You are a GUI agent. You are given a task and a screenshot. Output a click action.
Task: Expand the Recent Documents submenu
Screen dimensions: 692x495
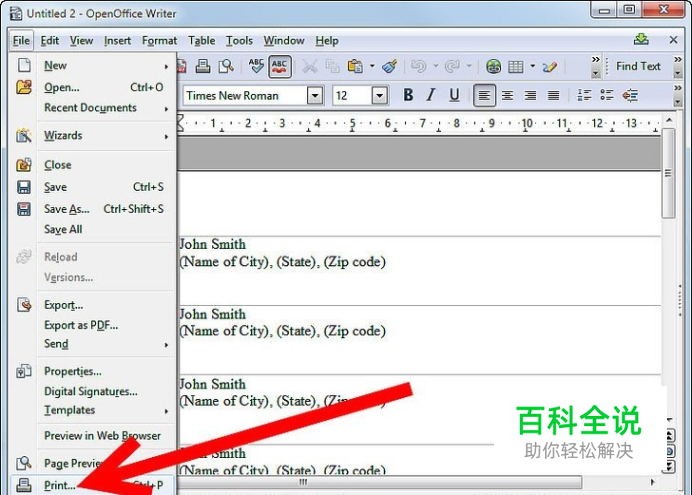coord(93,108)
